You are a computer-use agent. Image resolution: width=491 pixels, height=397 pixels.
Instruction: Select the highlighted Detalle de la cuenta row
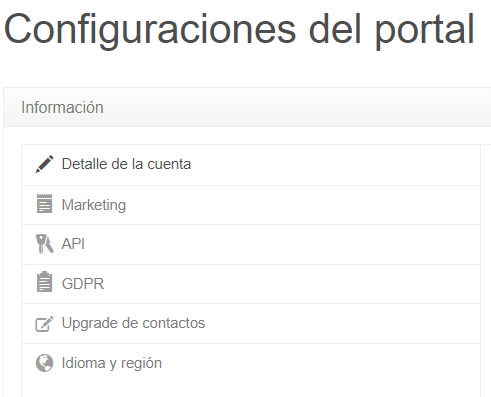pos(251,165)
